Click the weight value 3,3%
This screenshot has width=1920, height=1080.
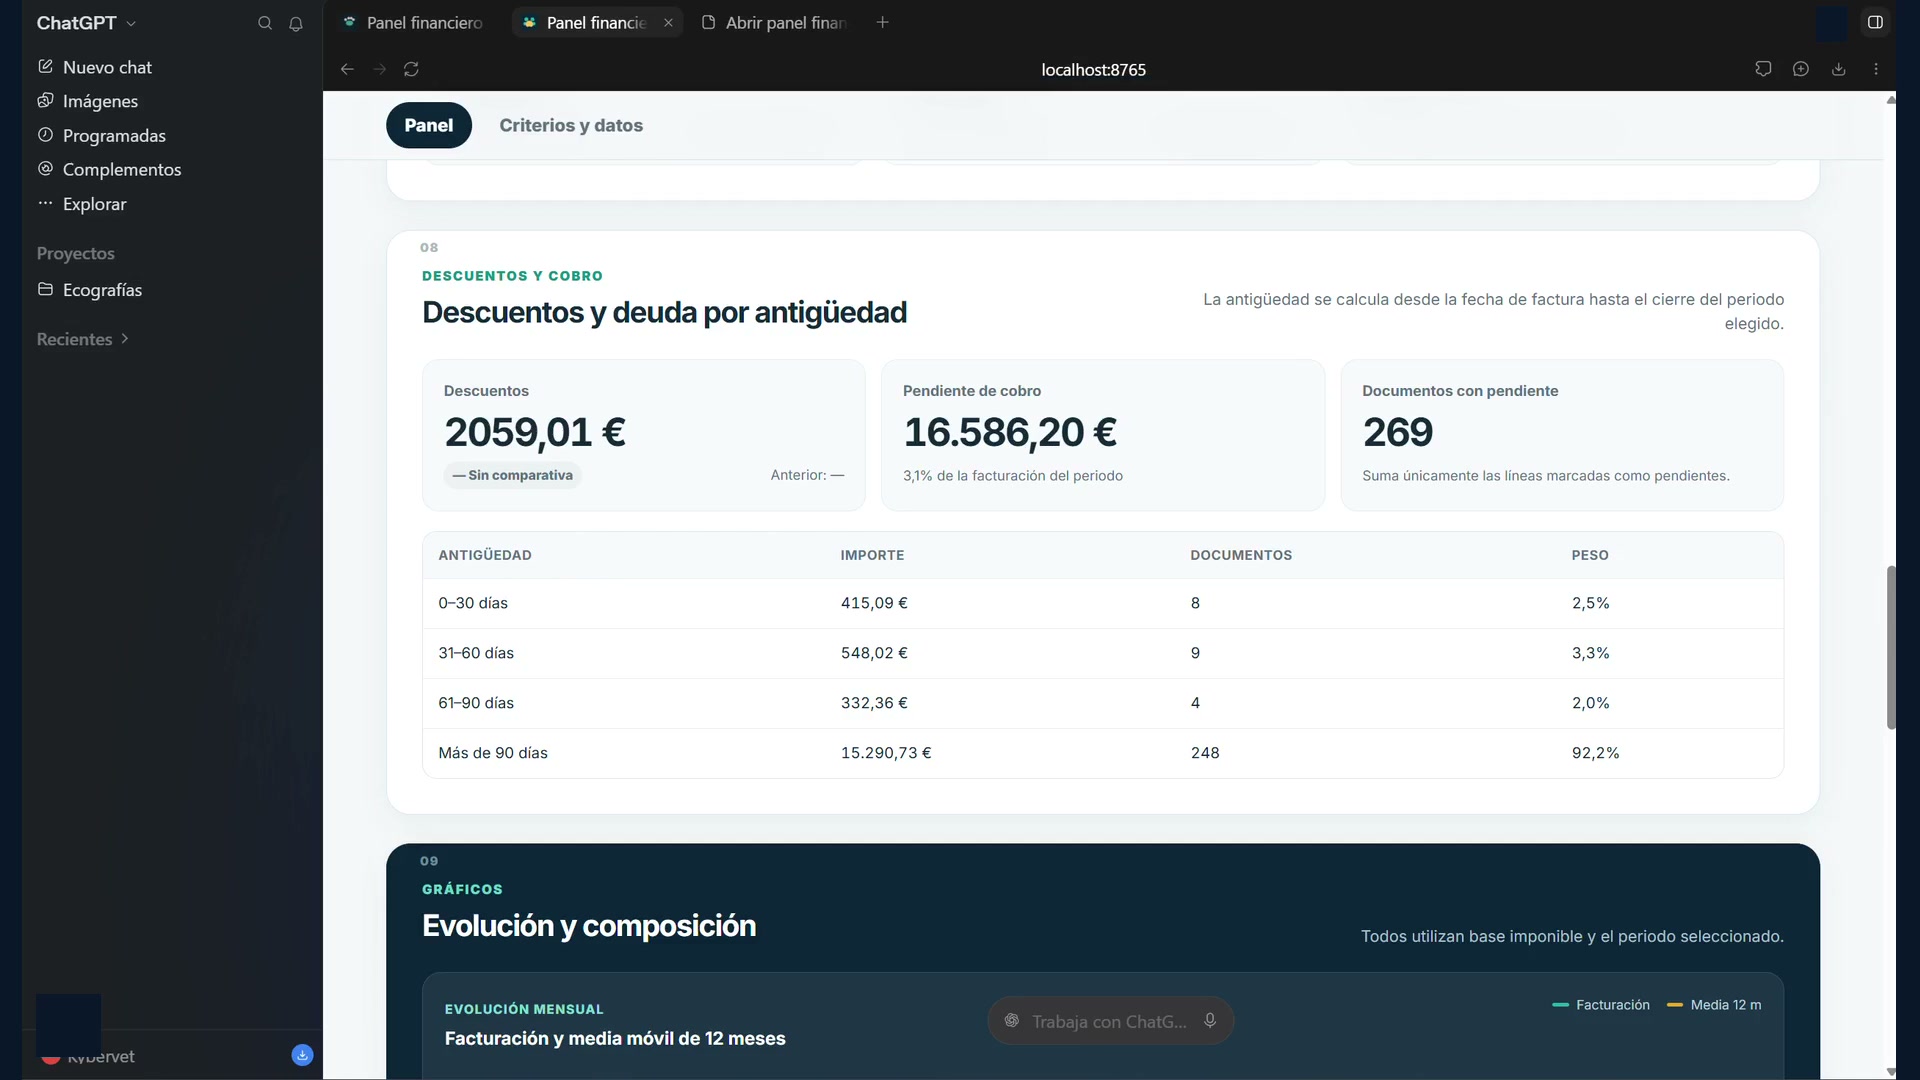pyautogui.click(x=1590, y=653)
